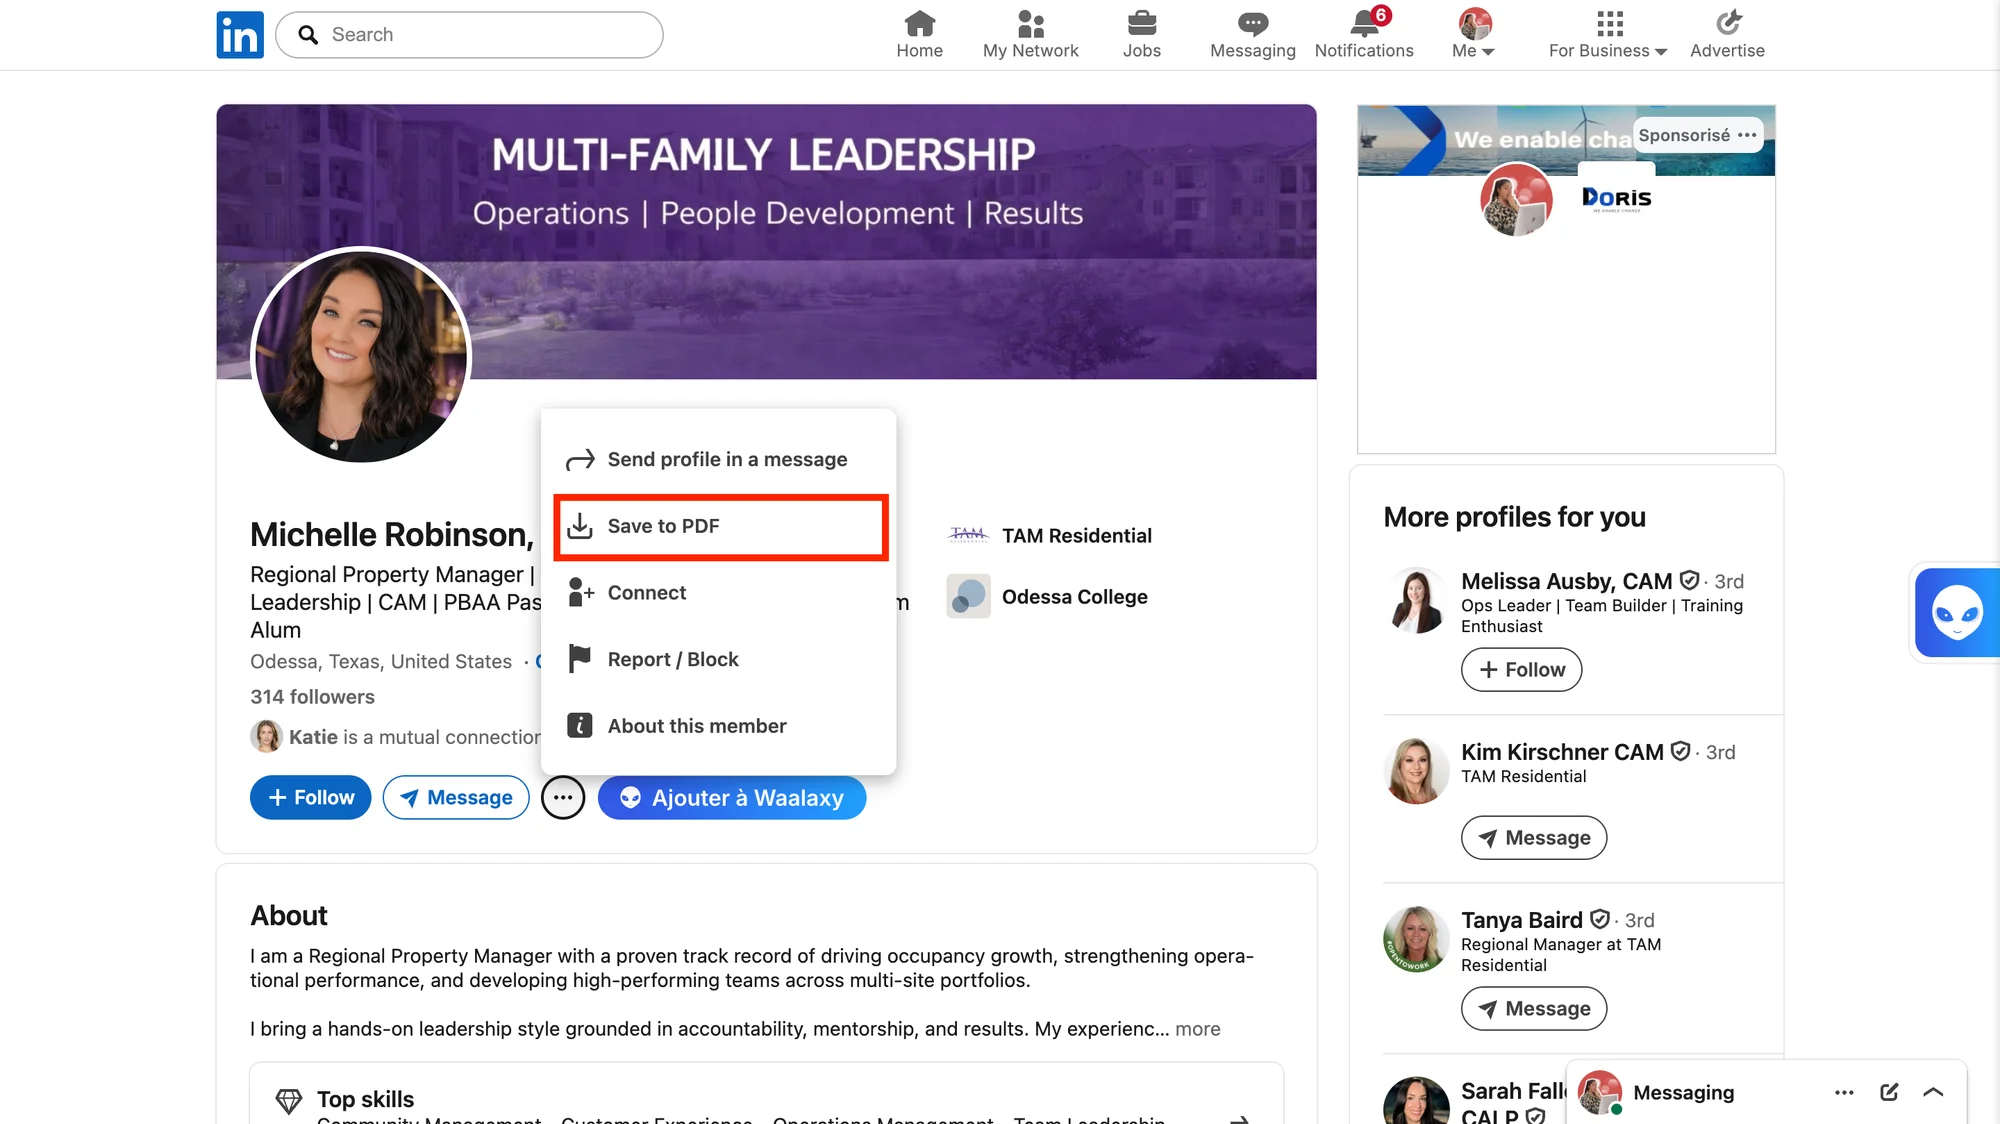Open sponsored ad options three dots
Image resolution: width=2000 pixels, height=1124 pixels.
1747,135
